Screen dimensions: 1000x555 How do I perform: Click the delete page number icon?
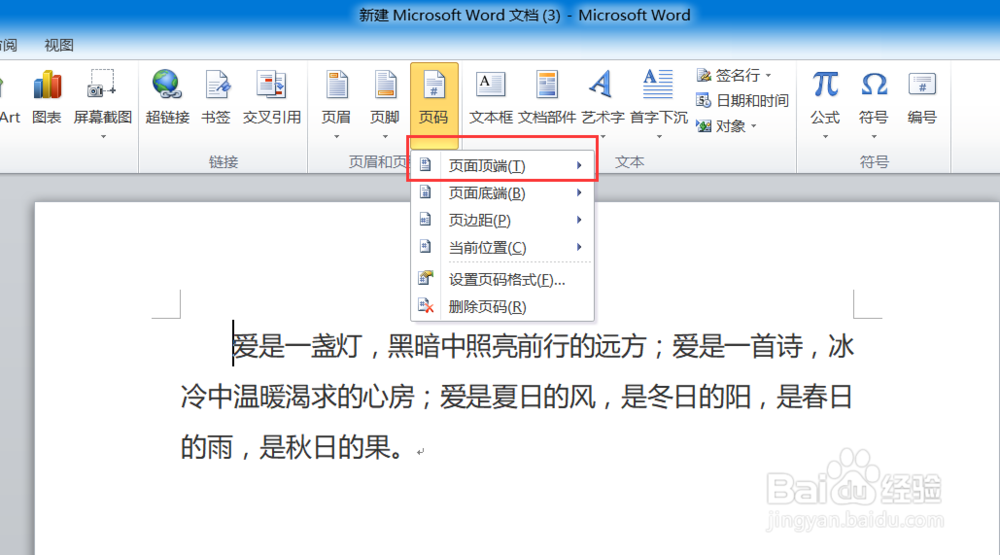point(426,306)
